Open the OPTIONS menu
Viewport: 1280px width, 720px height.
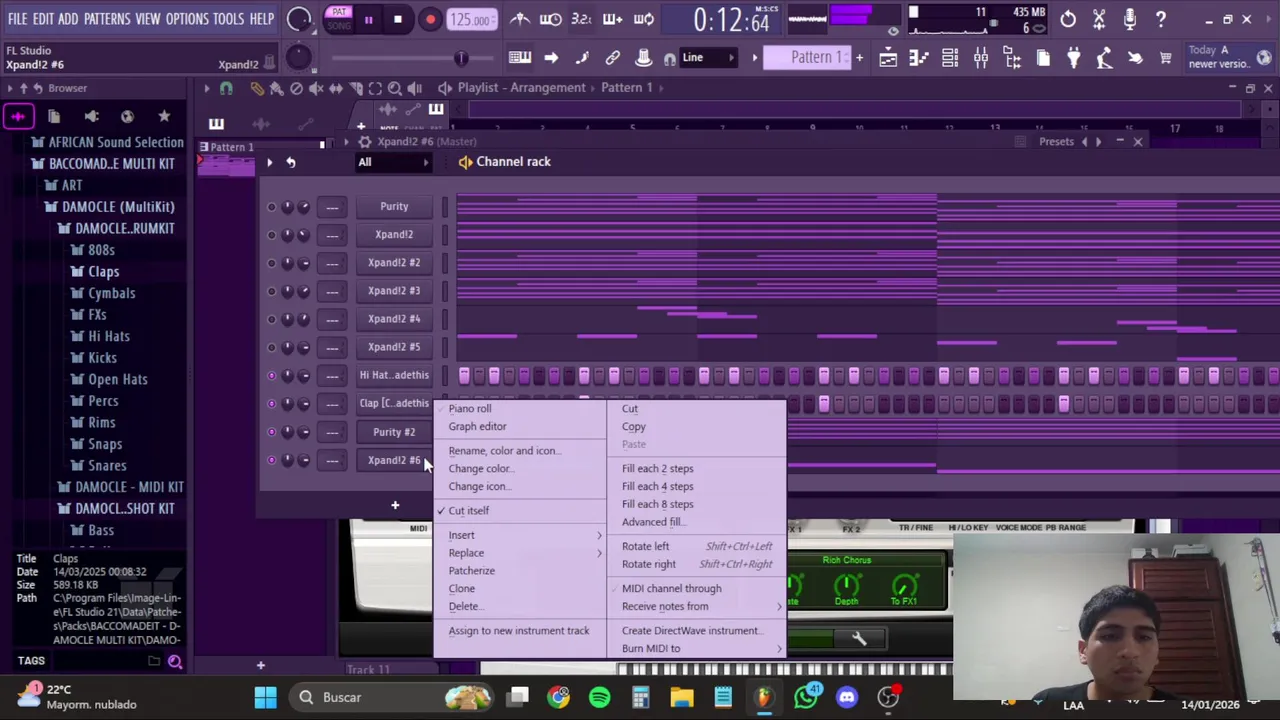point(187,19)
